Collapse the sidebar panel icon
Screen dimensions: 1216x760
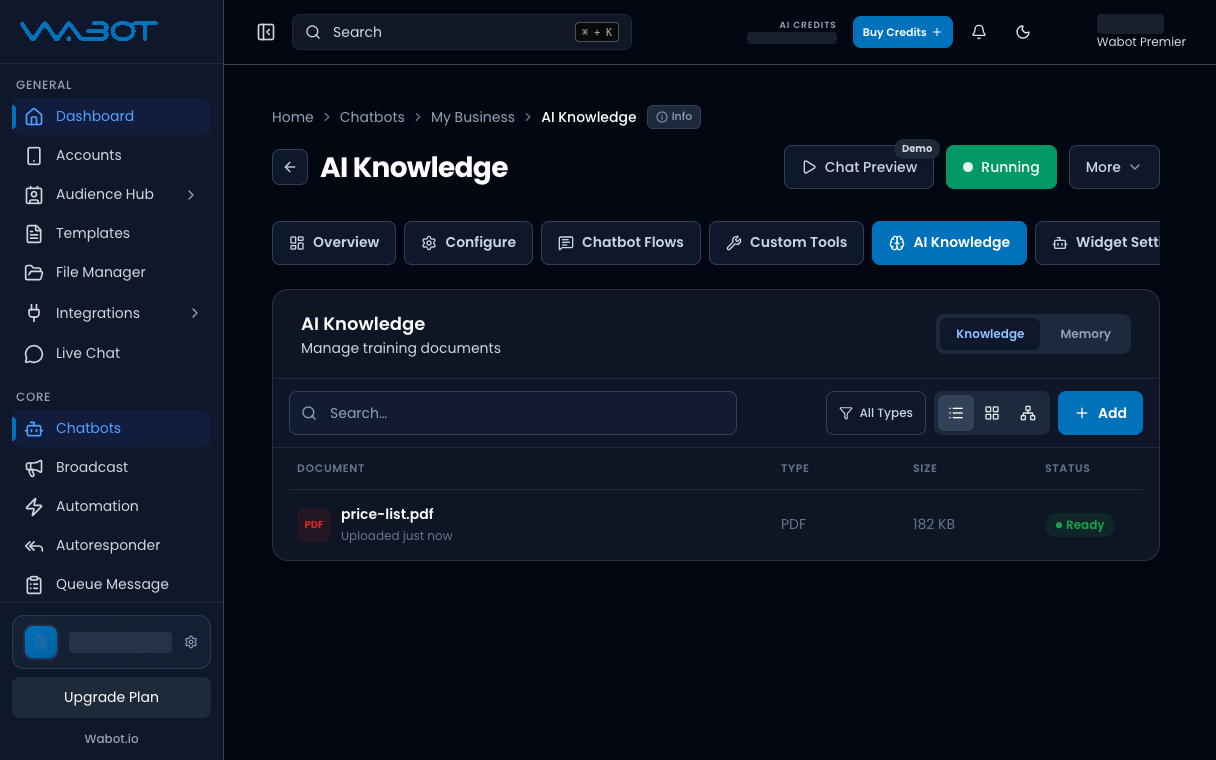click(266, 32)
